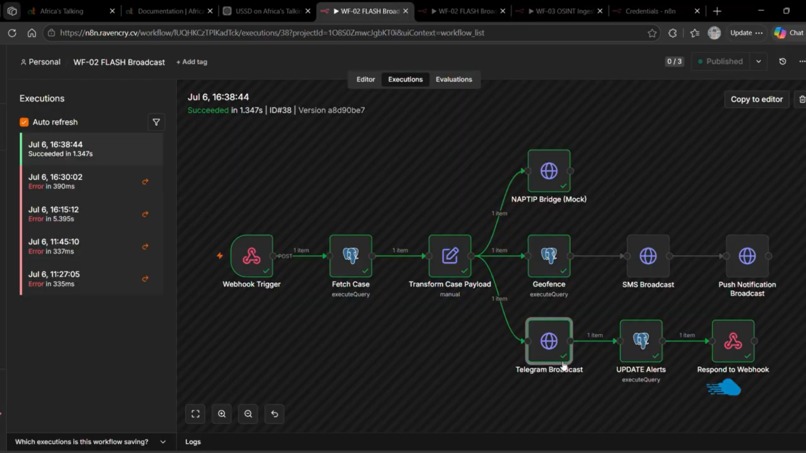Screen dimensions: 806x453
Task: Switch to the Evaluations tab
Action: point(454,79)
